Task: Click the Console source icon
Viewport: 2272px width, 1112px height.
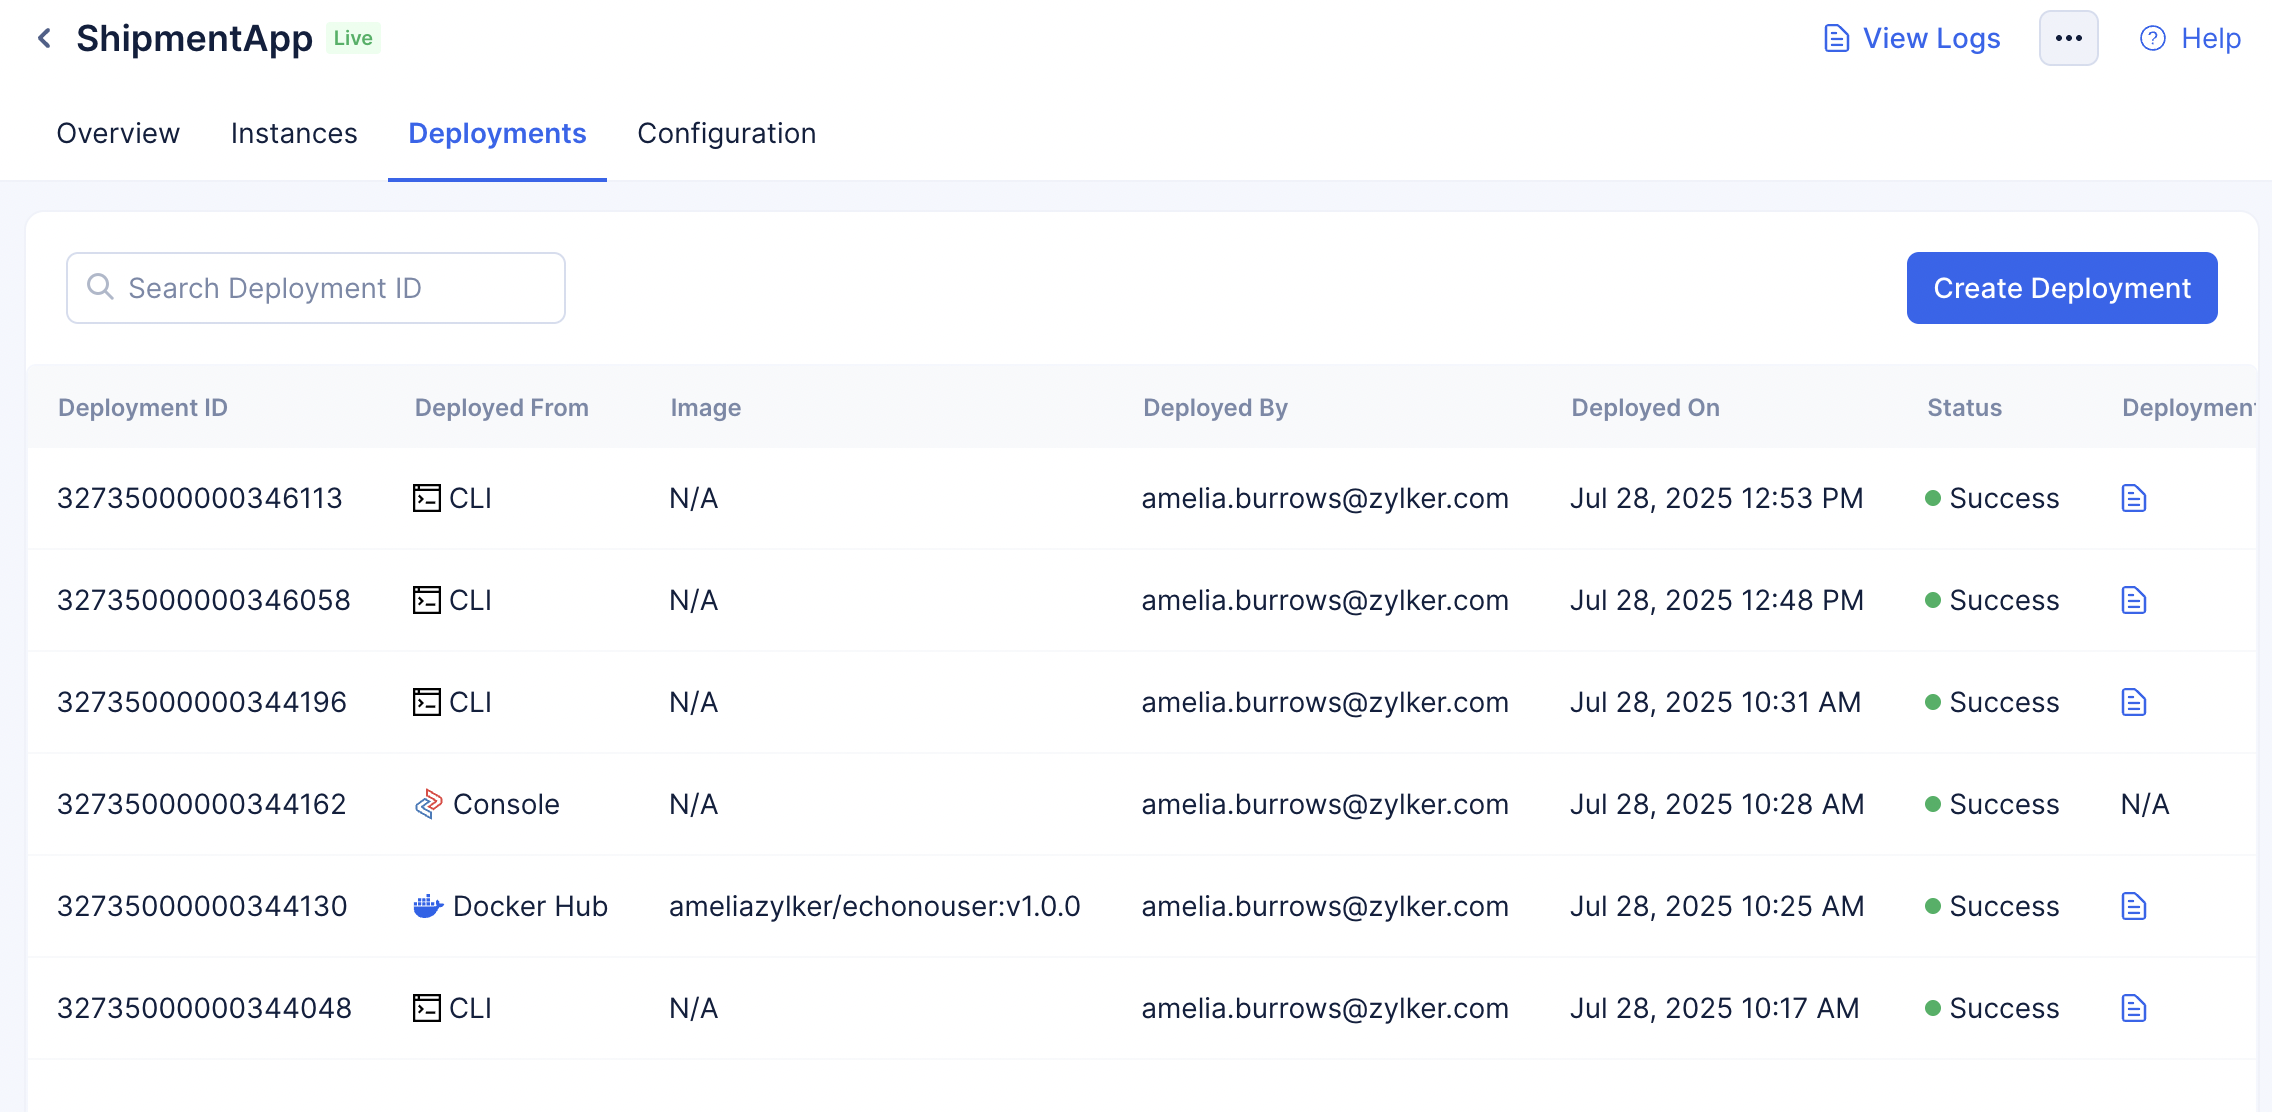Action: (x=428, y=804)
